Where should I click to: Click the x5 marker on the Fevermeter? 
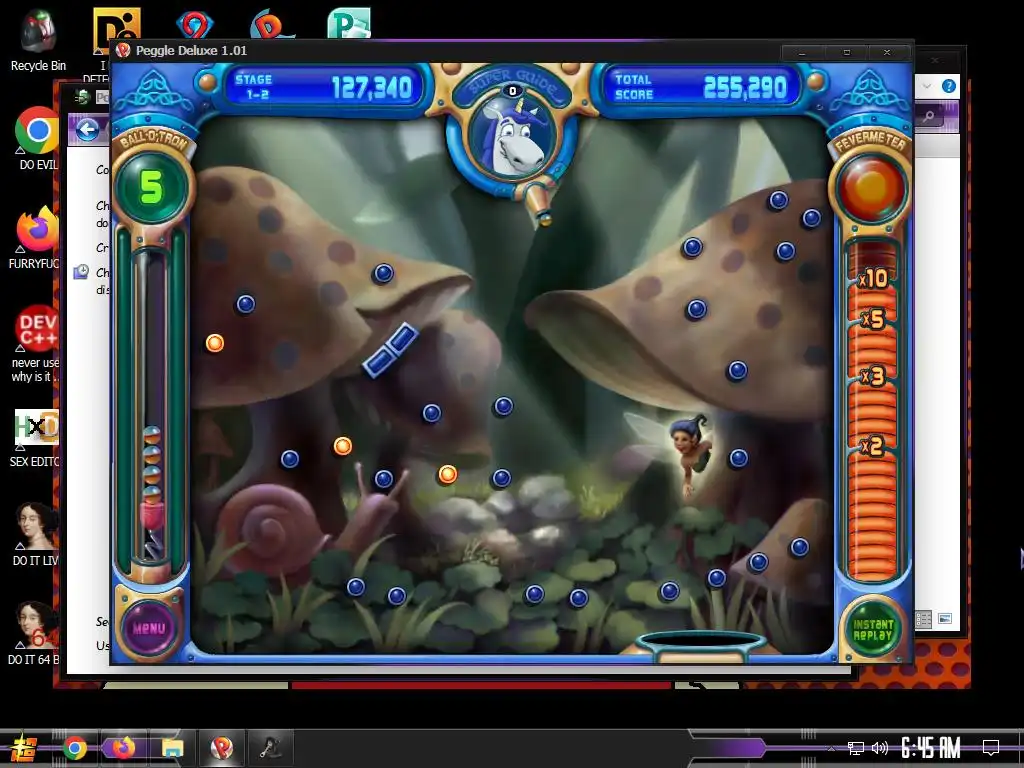[873, 319]
